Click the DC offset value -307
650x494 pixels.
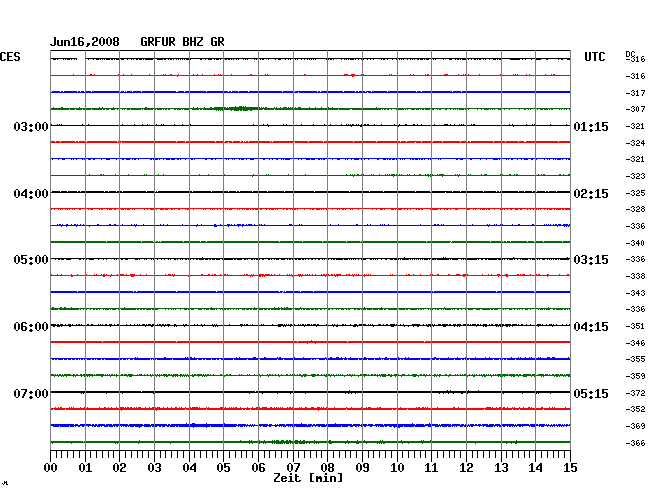635,109
